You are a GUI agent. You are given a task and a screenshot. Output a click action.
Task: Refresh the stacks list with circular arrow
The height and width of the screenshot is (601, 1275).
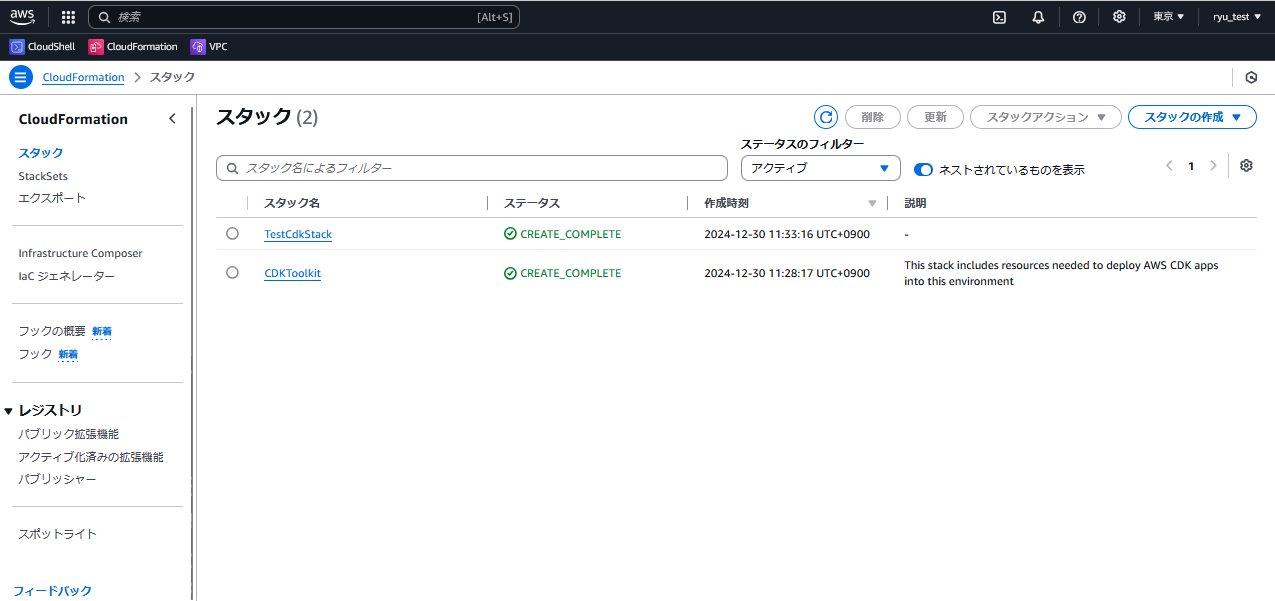click(825, 117)
